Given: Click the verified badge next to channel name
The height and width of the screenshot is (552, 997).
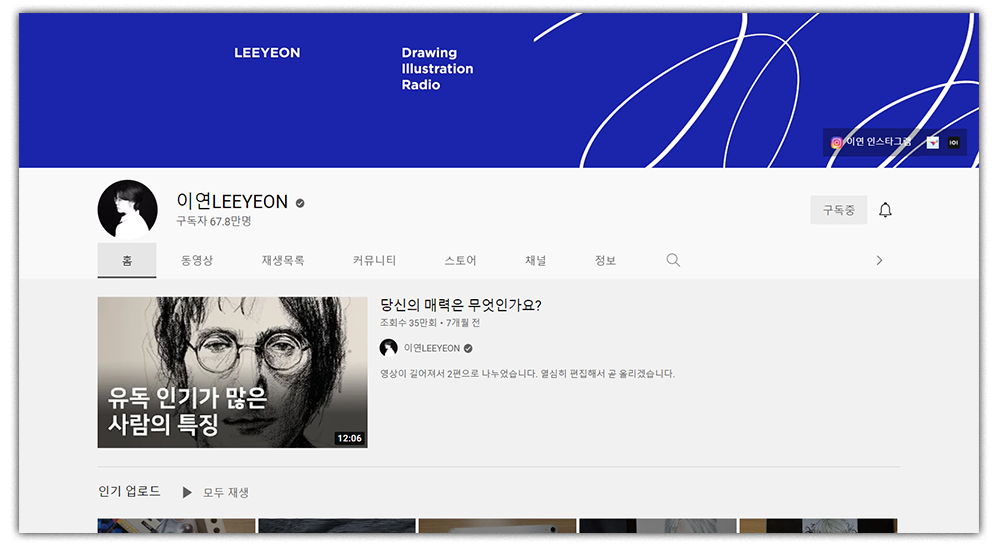Looking at the screenshot, I should (x=300, y=203).
